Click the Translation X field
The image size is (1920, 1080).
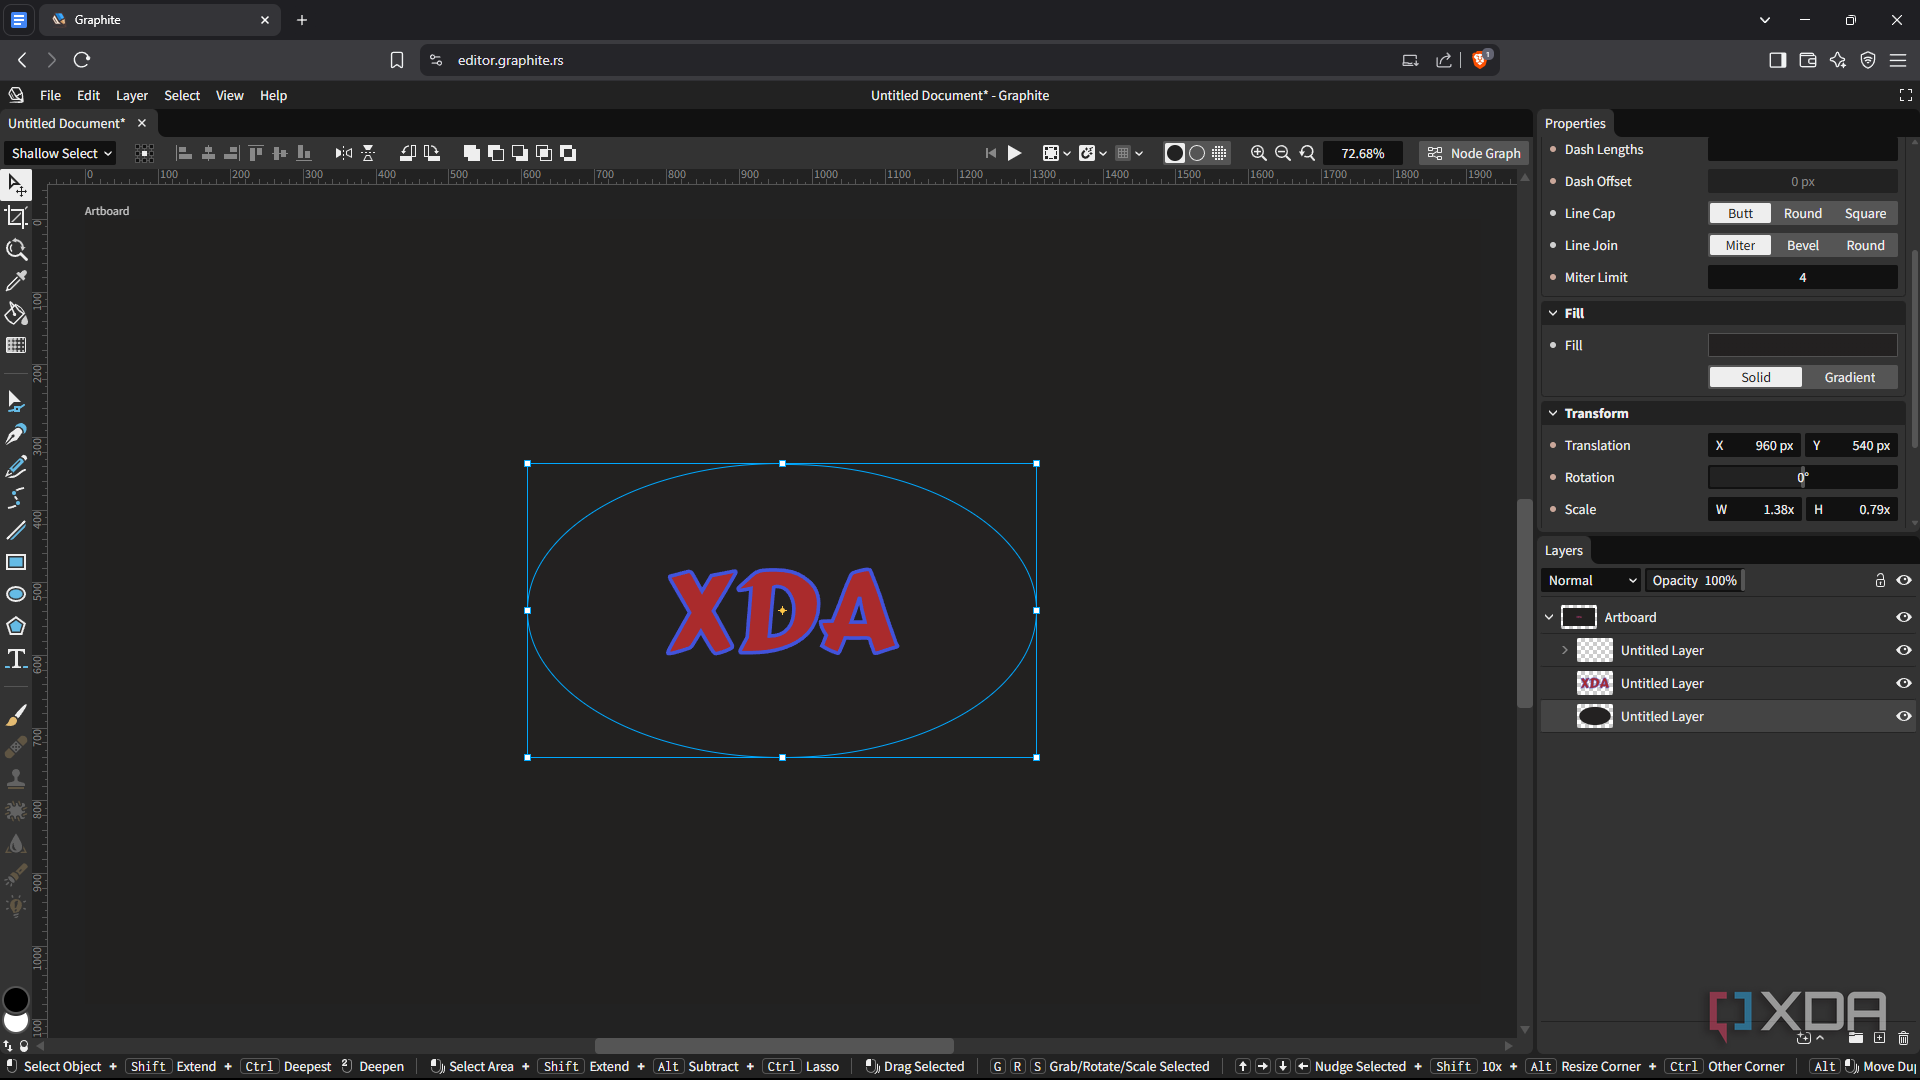tap(1754, 445)
